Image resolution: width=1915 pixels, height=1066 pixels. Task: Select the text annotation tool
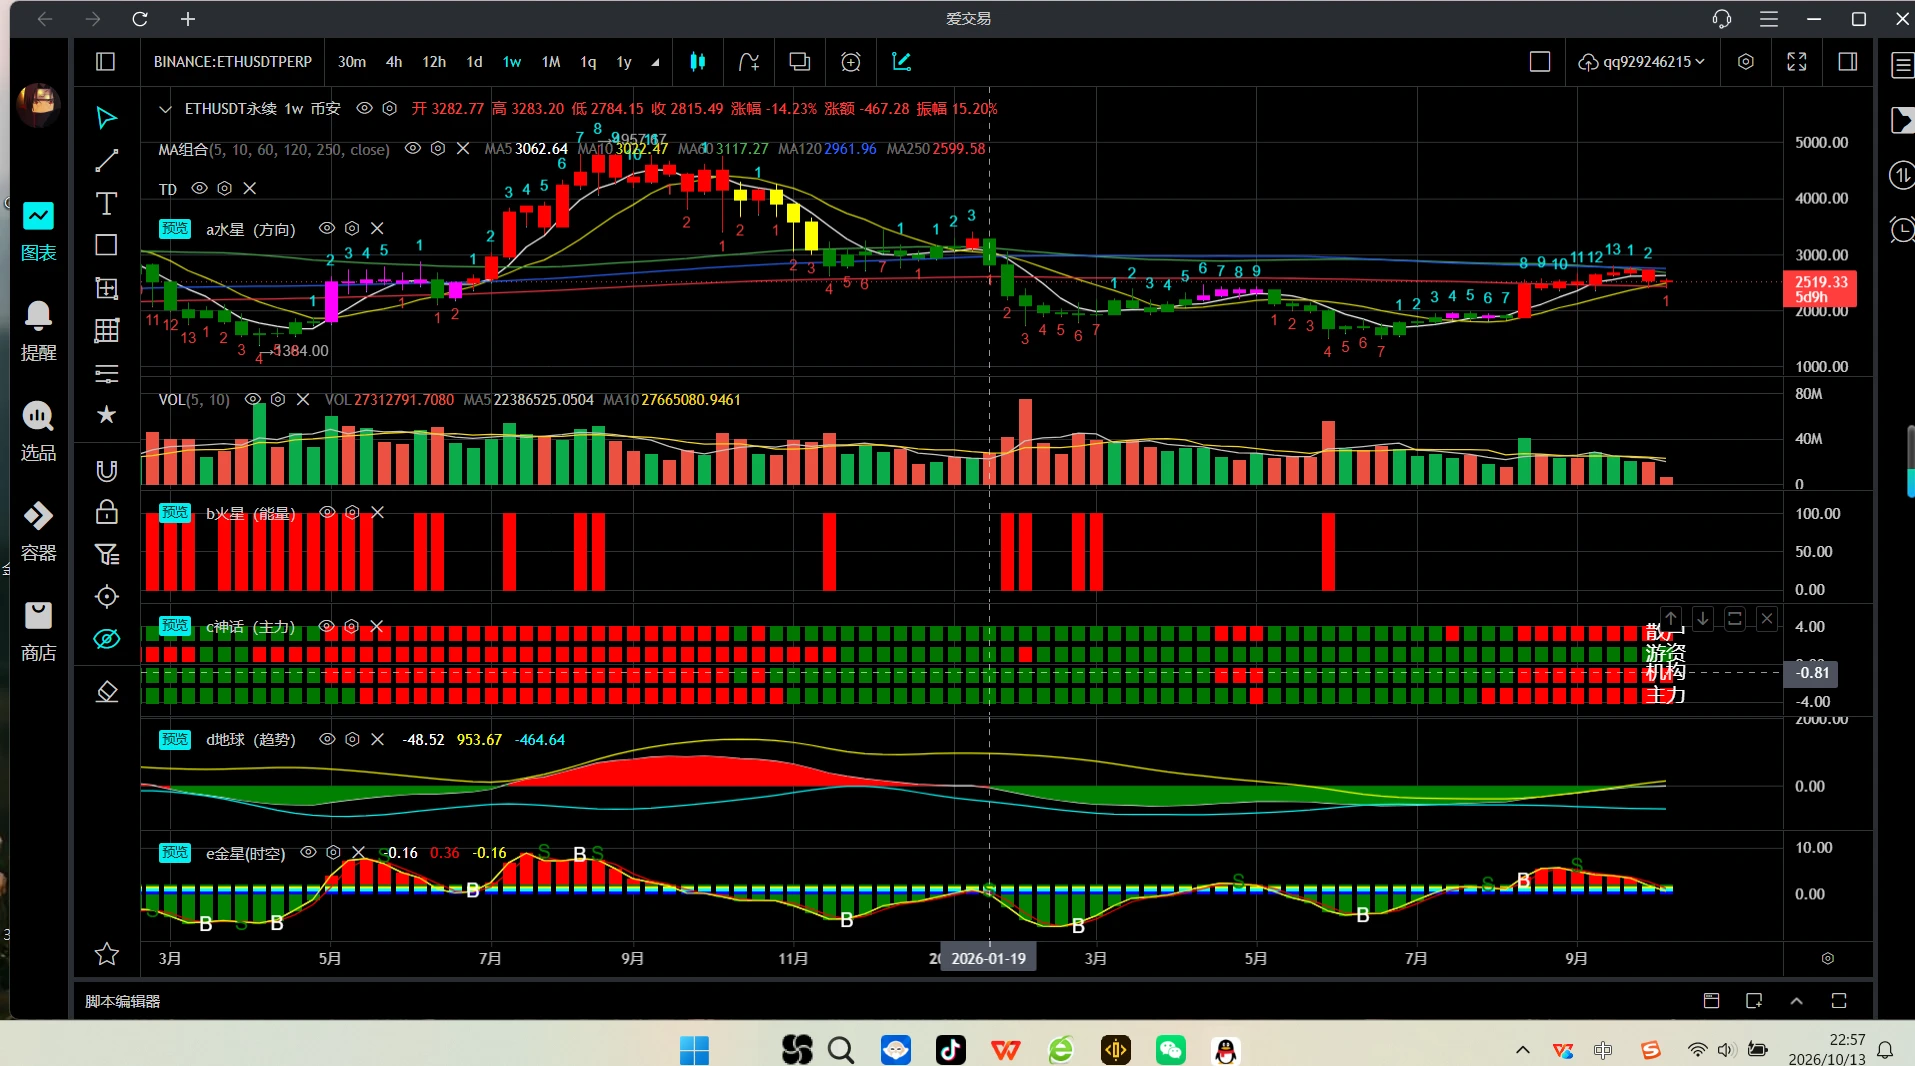(106, 204)
